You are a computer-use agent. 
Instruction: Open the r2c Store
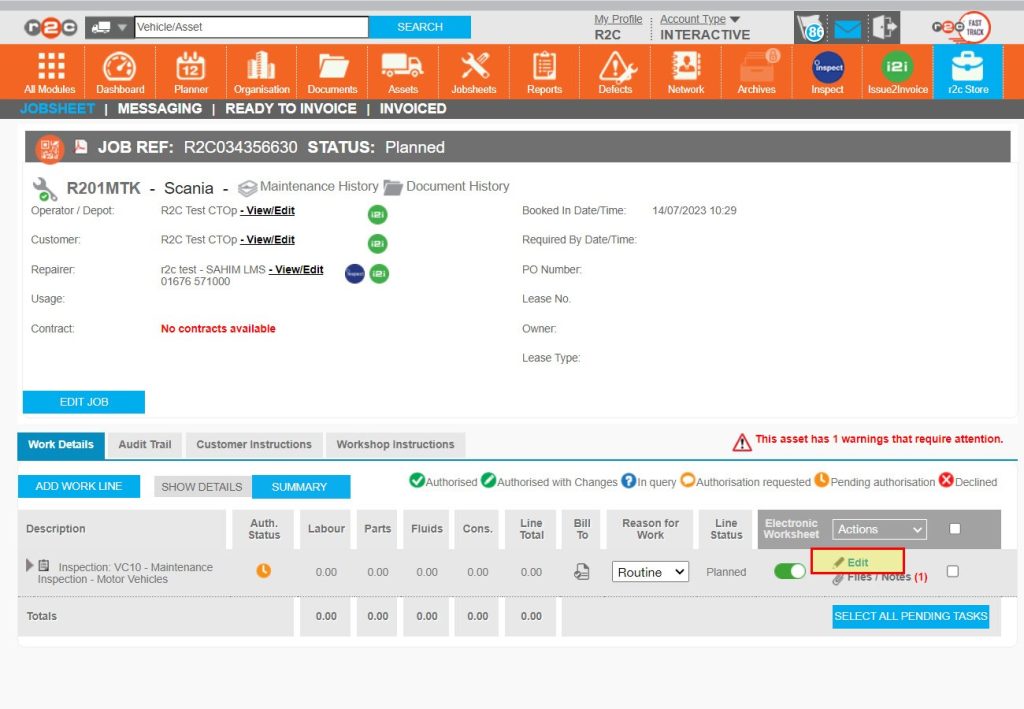pyautogui.click(x=967, y=70)
